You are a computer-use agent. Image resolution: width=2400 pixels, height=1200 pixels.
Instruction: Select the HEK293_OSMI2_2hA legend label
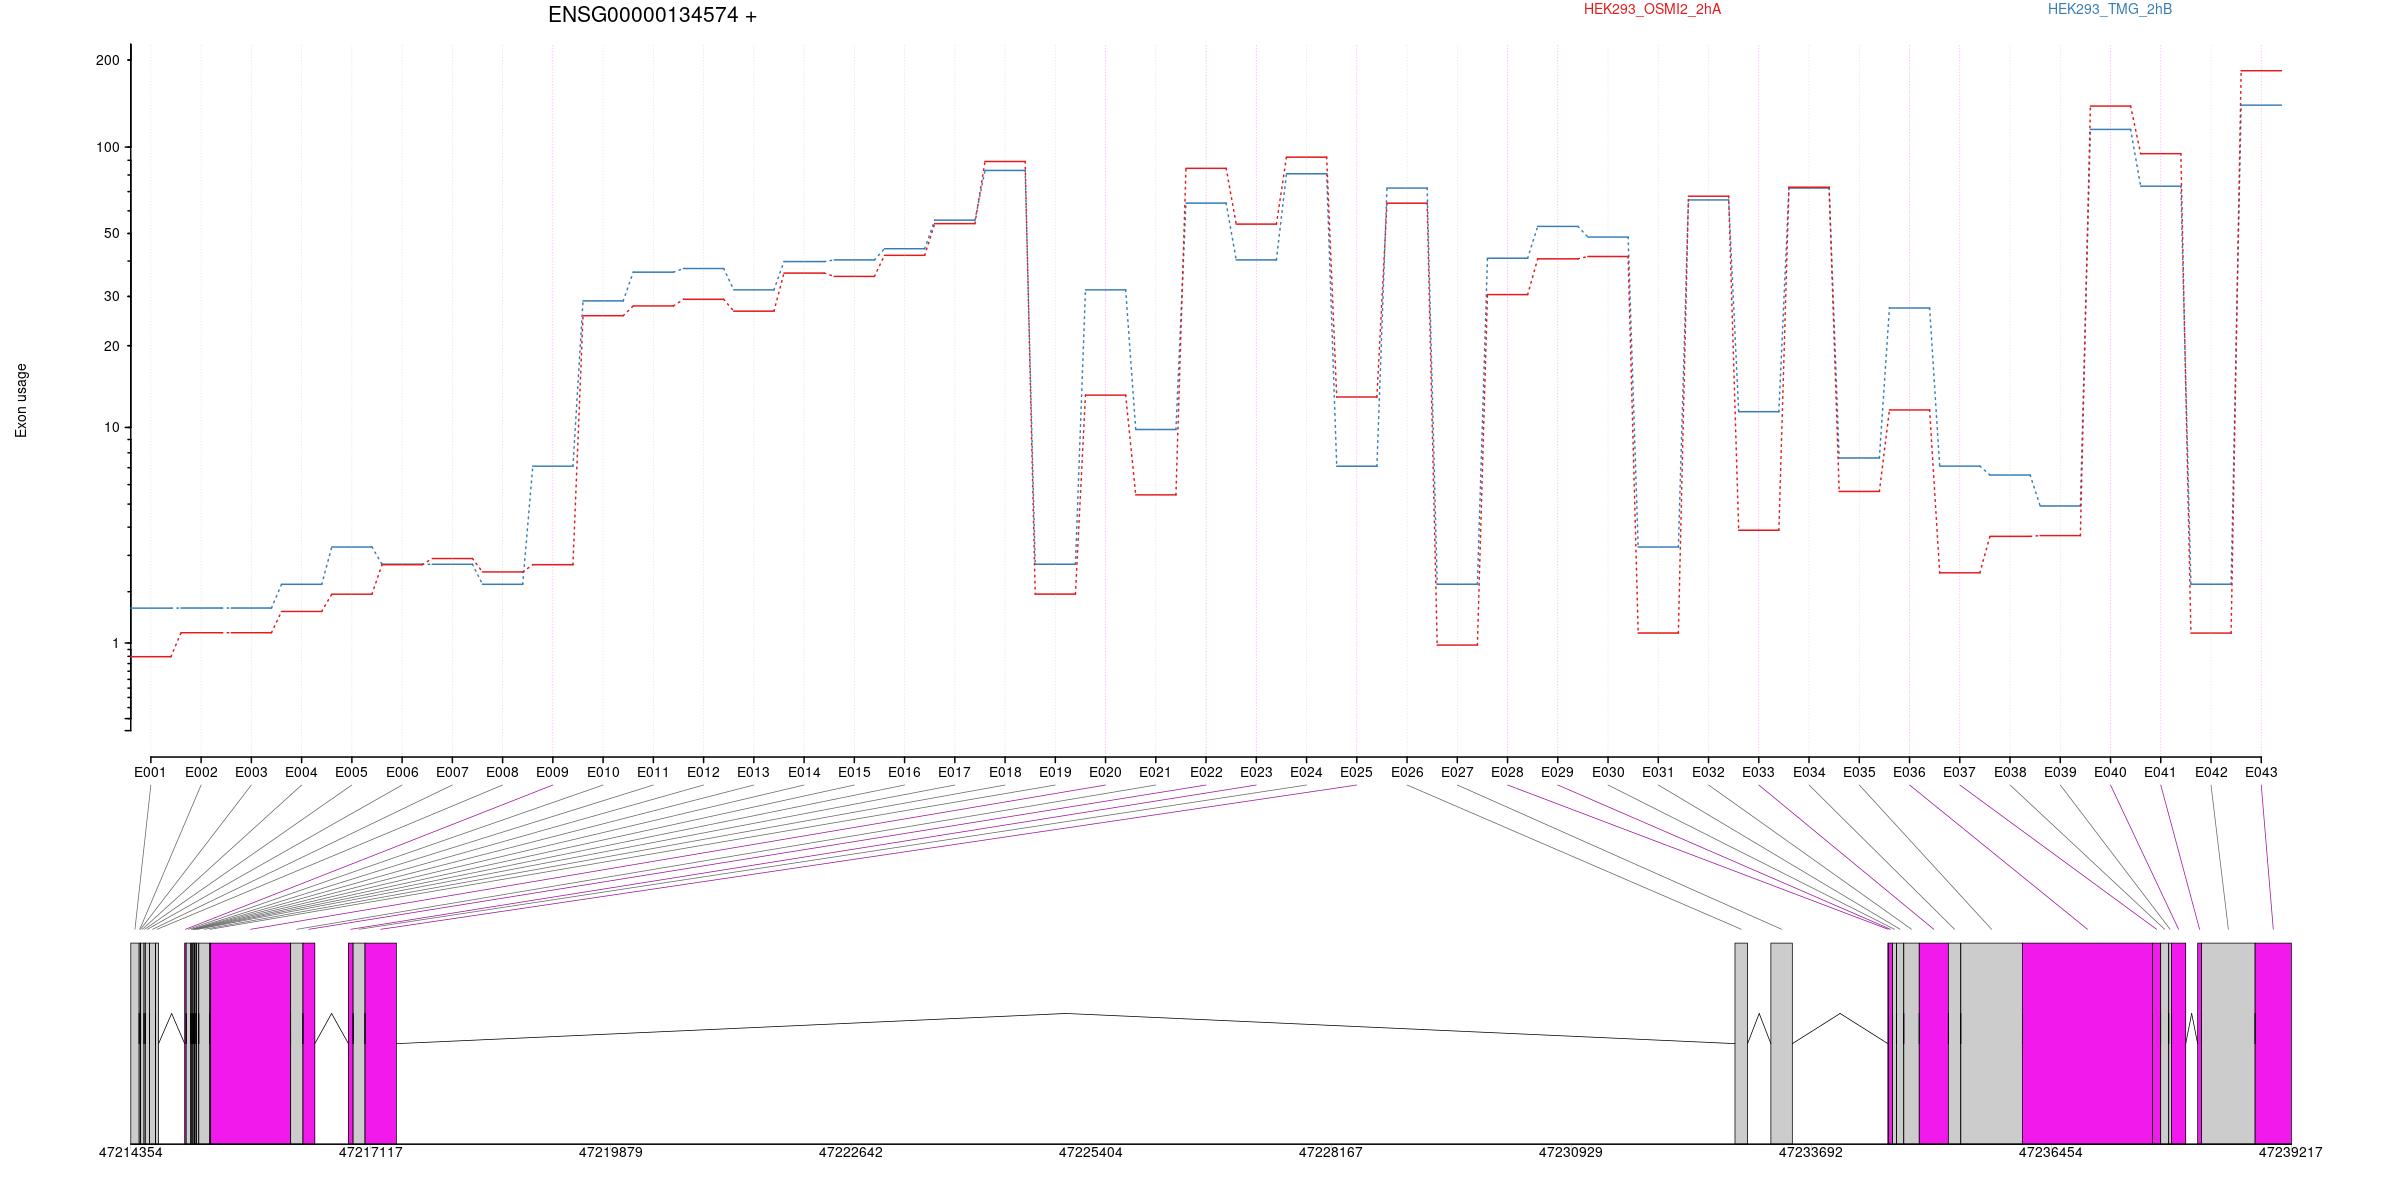click(1652, 9)
